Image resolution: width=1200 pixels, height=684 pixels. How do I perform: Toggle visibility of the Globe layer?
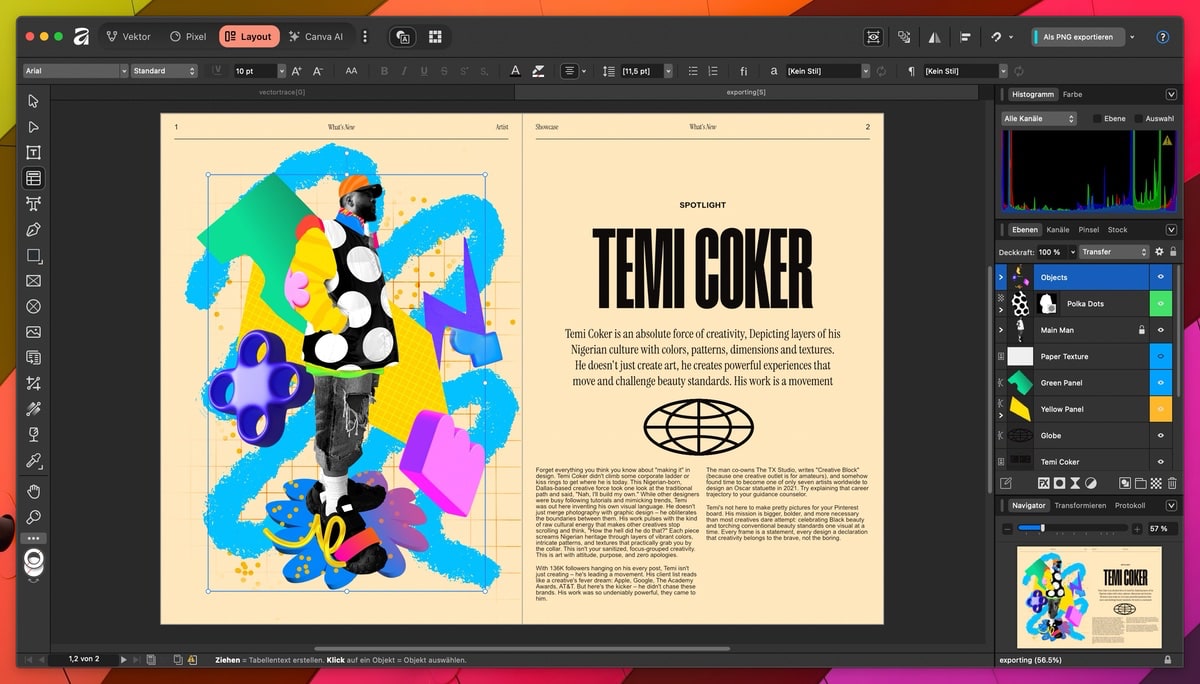1161,436
